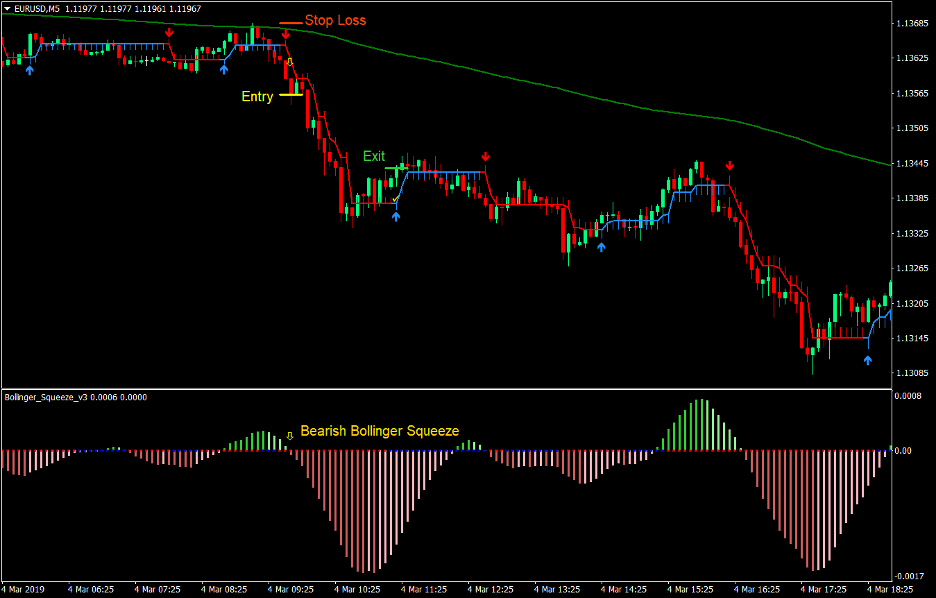Select the Exit label above the candles
The width and height of the screenshot is (936, 598).
(x=373, y=157)
